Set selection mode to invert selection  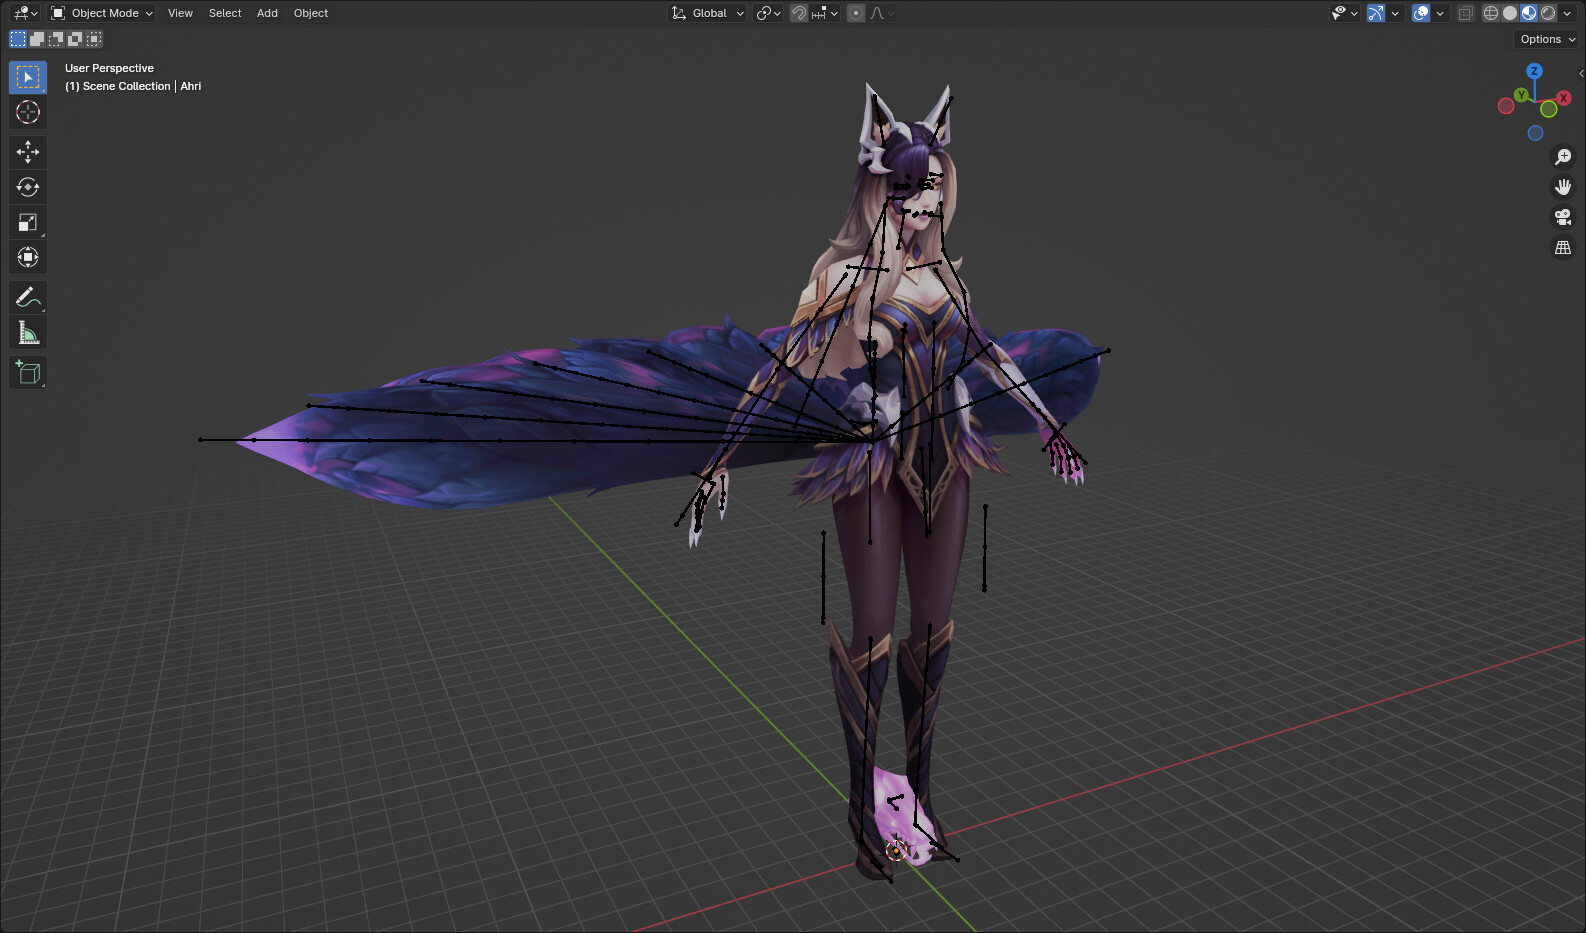(x=75, y=39)
